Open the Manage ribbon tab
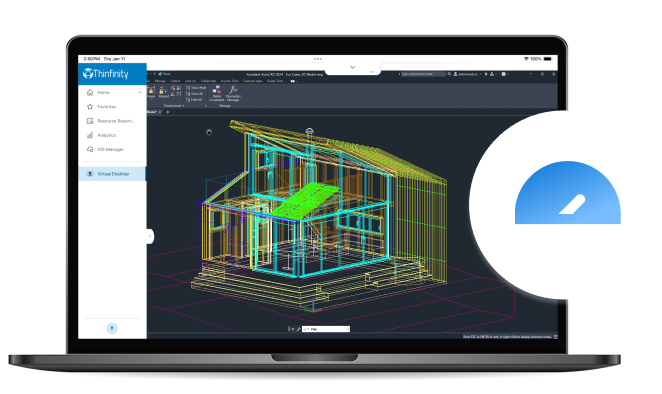 coord(160,81)
